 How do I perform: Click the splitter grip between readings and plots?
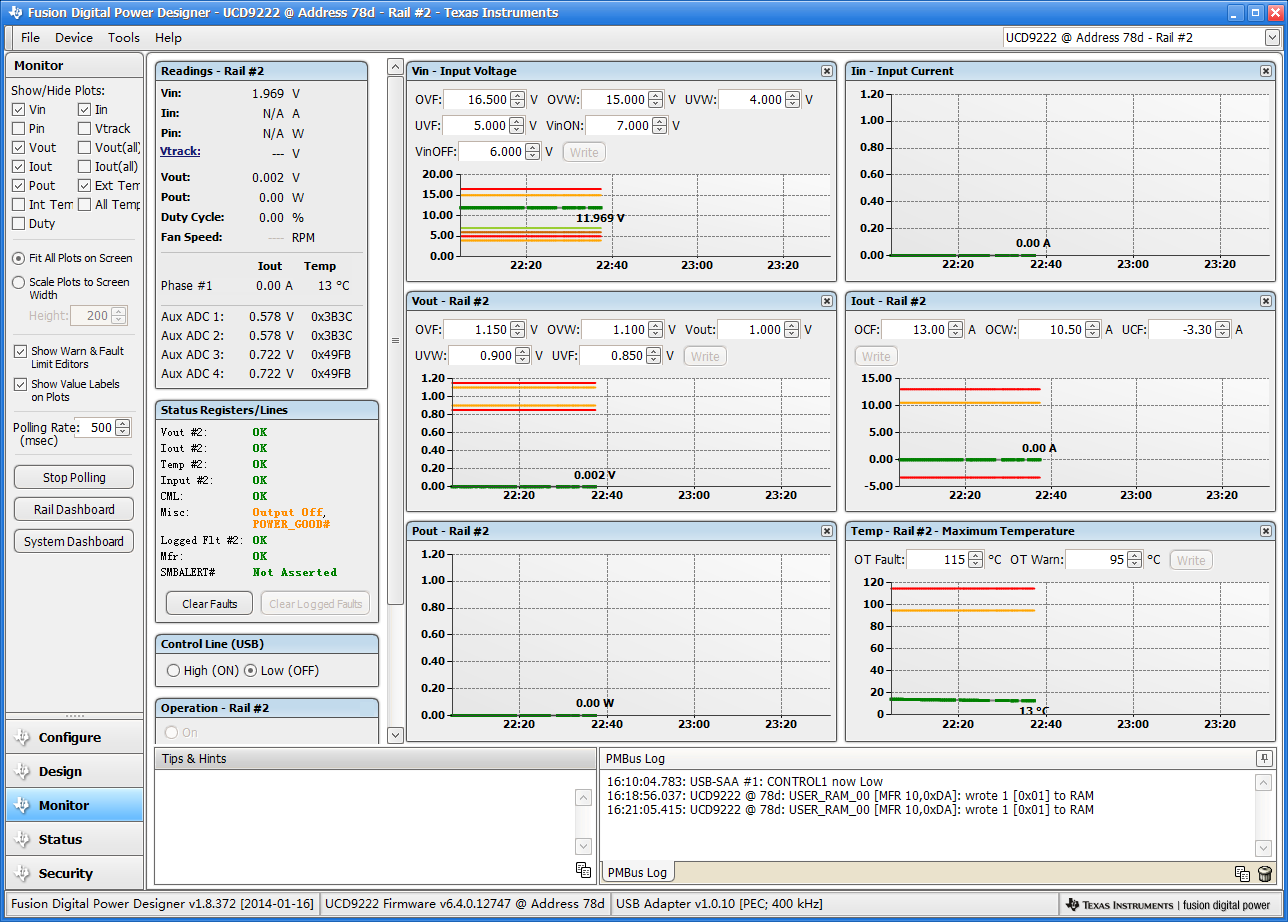(x=395, y=340)
